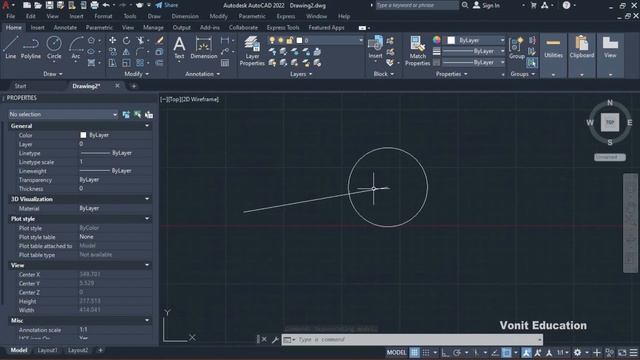Click the Match Properties tool
This screenshot has height=360, width=640.
point(417,51)
